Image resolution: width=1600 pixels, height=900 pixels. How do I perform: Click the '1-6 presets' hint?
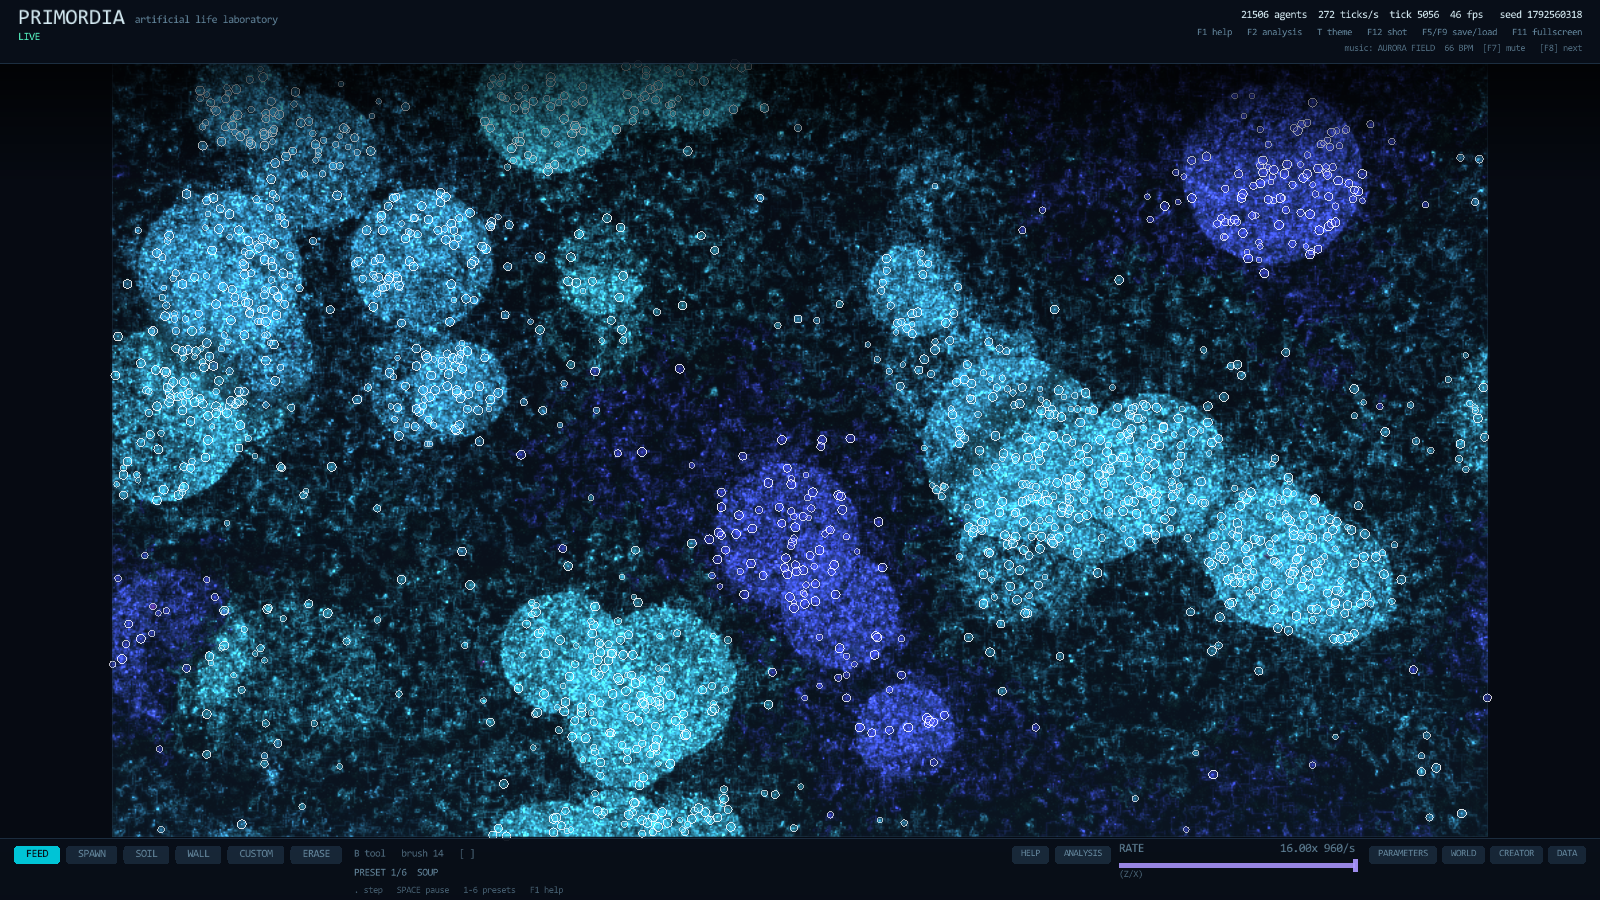point(489,890)
